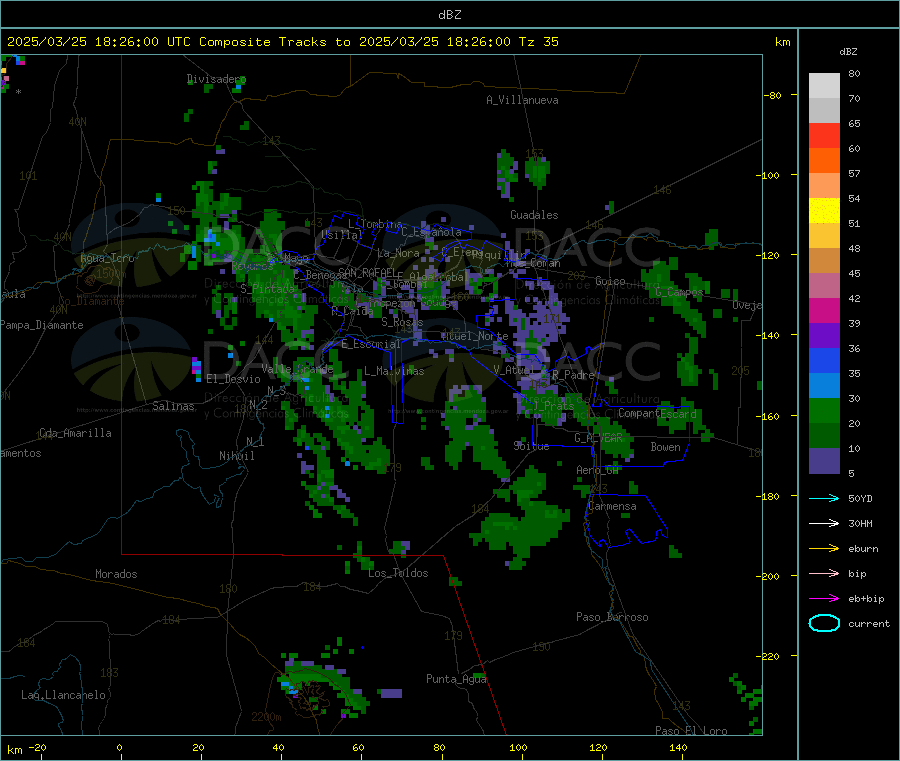Select the Morados map label

click(116, 574)
